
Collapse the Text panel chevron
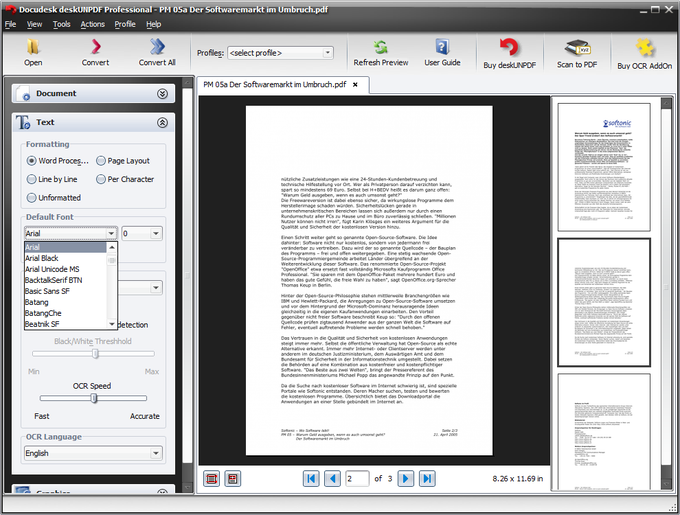(x=162, y=123)
